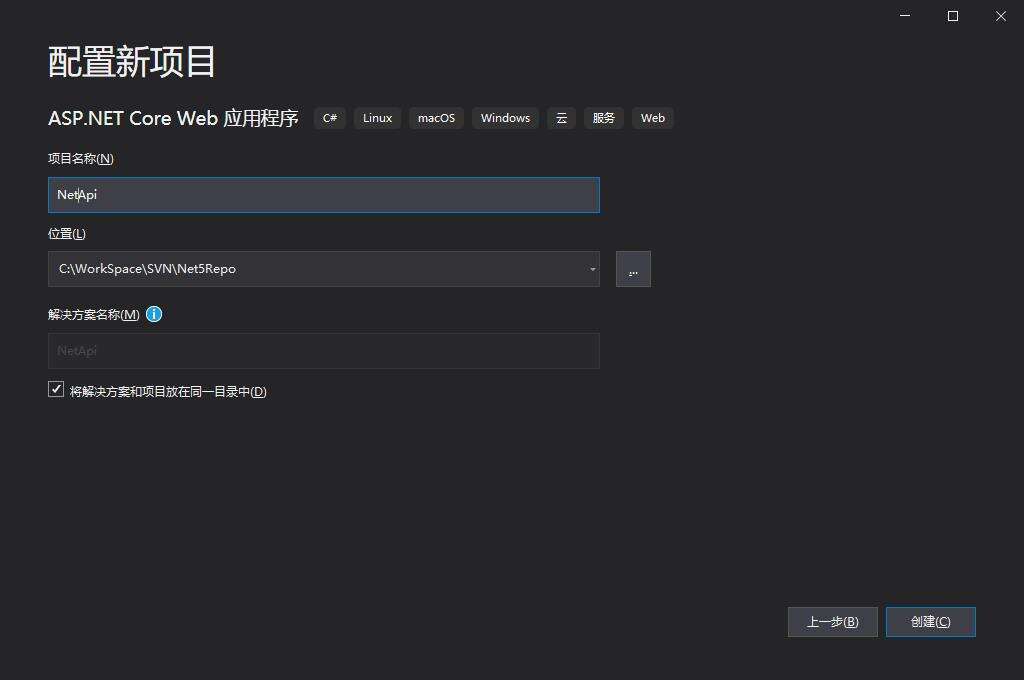Click the 创建(C) create button
The height and width of the screenshot is (680, 1024).
click(x=931, y=622)
